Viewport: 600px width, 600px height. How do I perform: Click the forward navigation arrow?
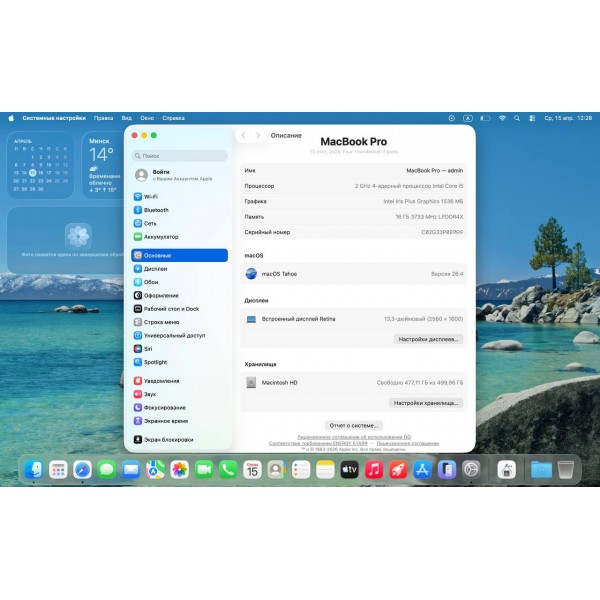pyautogui.click(x=258, y=135)
